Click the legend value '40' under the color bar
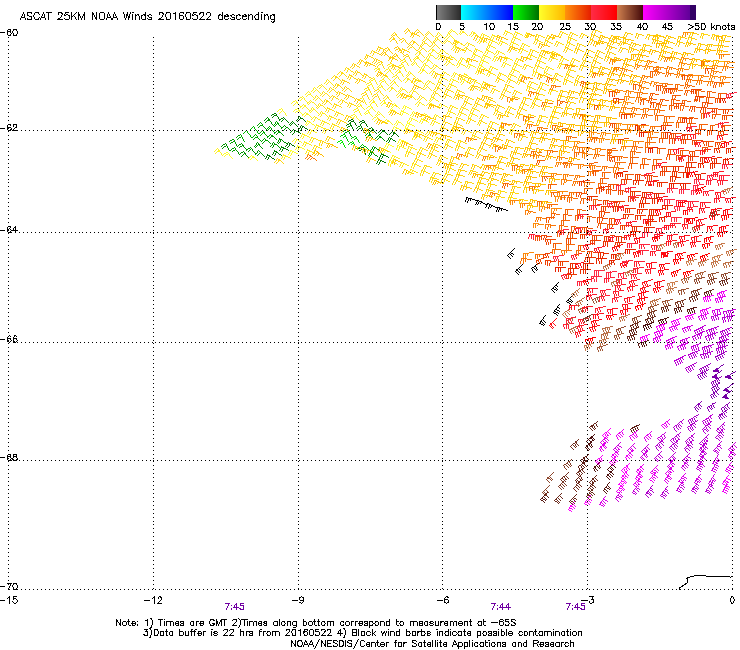Viewport: 740px width, 650px height. (x=642, y=27)
